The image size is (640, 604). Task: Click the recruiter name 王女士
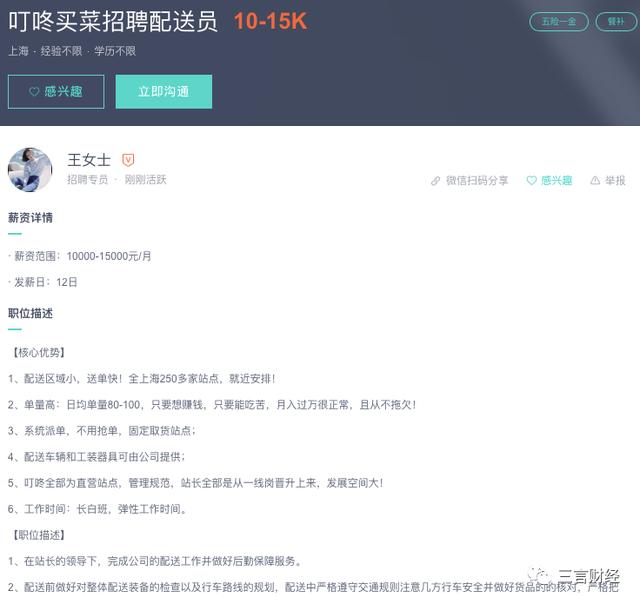tap(89, 160)
